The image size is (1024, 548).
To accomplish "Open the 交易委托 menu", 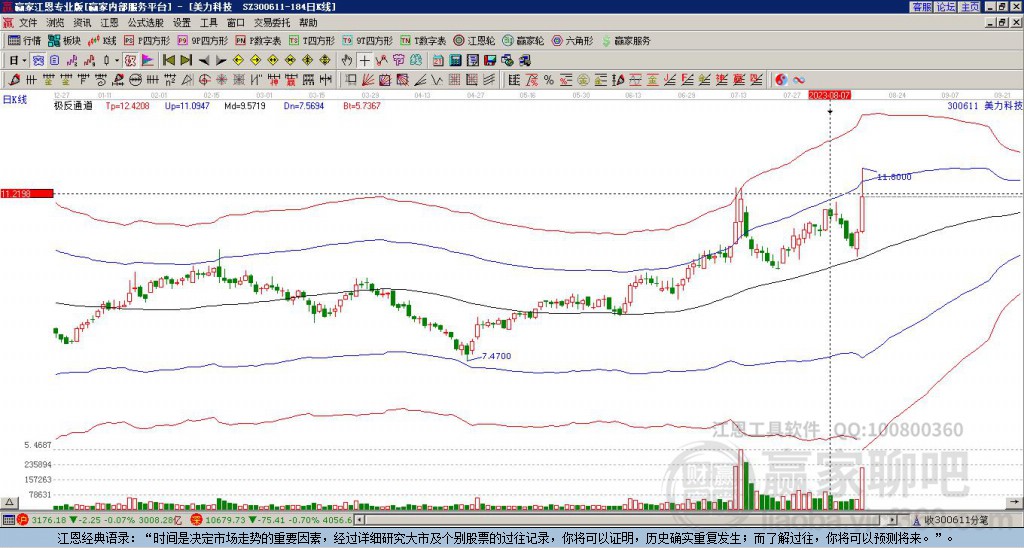I will tap(272, 23).
